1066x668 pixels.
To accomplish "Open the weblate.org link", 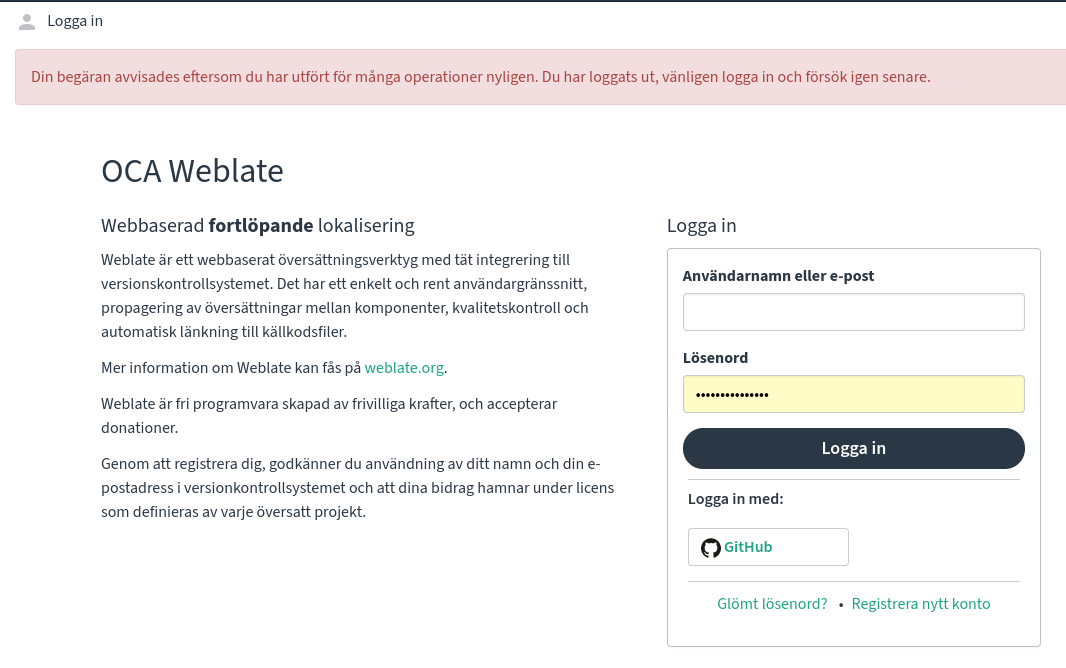I will tap(403, 368).
